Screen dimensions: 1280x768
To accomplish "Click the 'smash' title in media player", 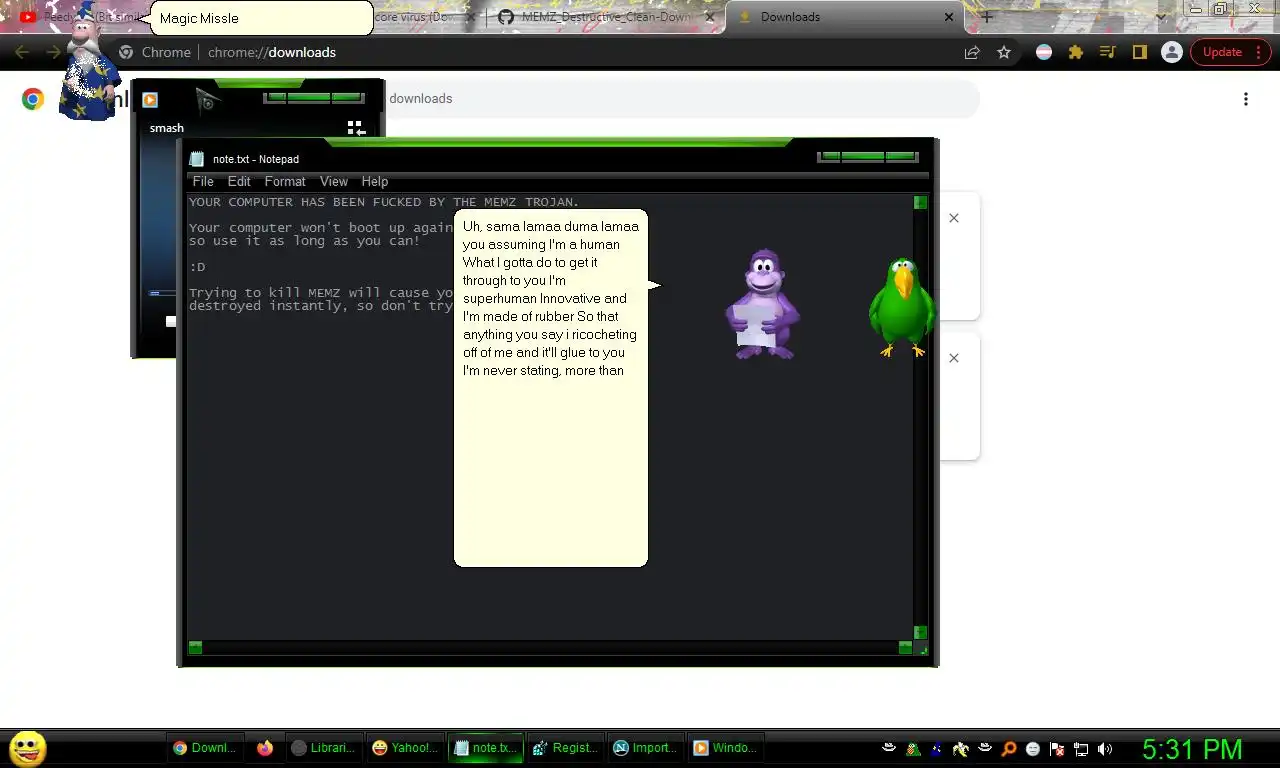I will (x=167, y=128).
